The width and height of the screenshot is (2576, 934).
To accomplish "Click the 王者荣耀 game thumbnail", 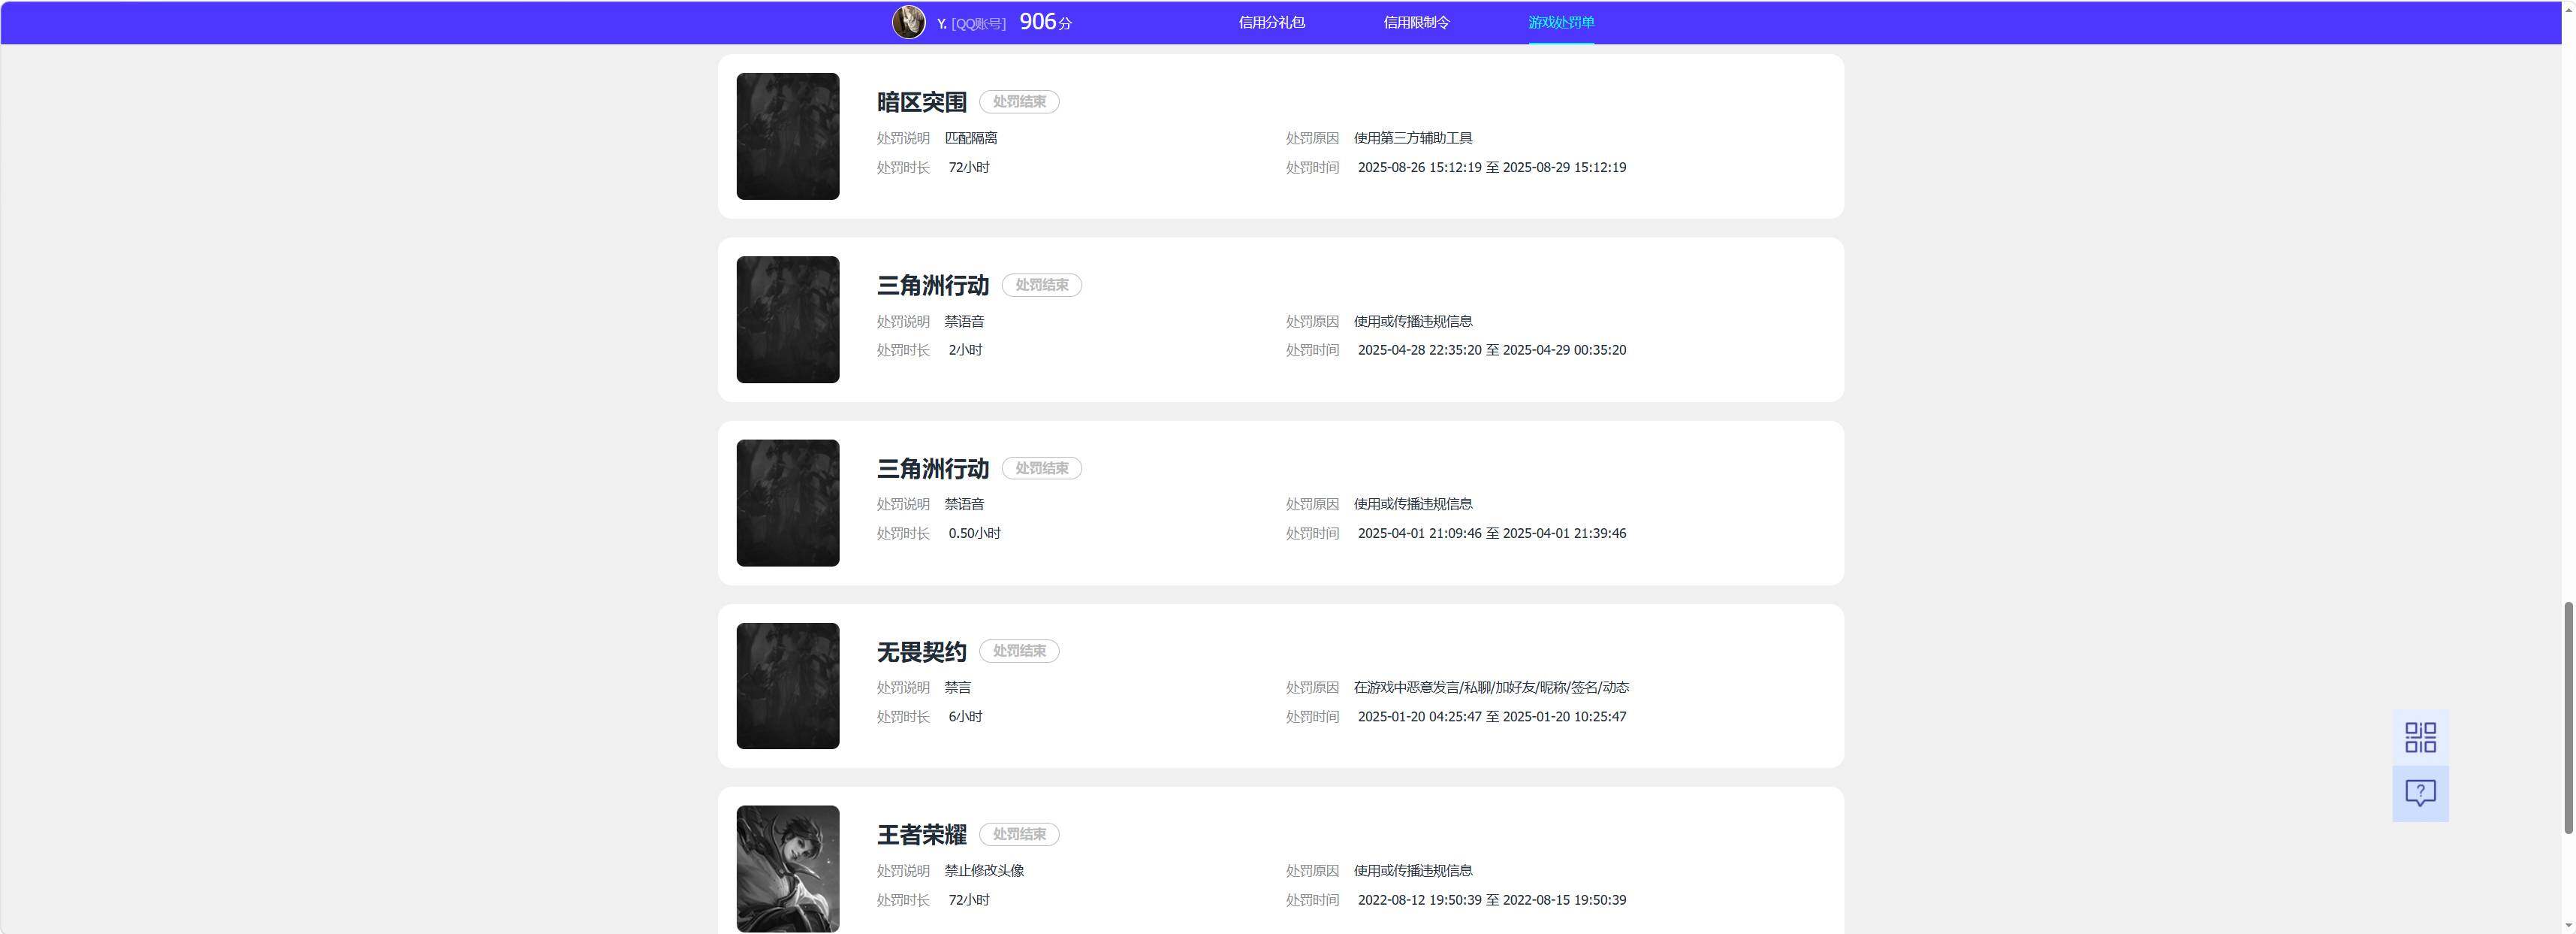I will [788, 869].
